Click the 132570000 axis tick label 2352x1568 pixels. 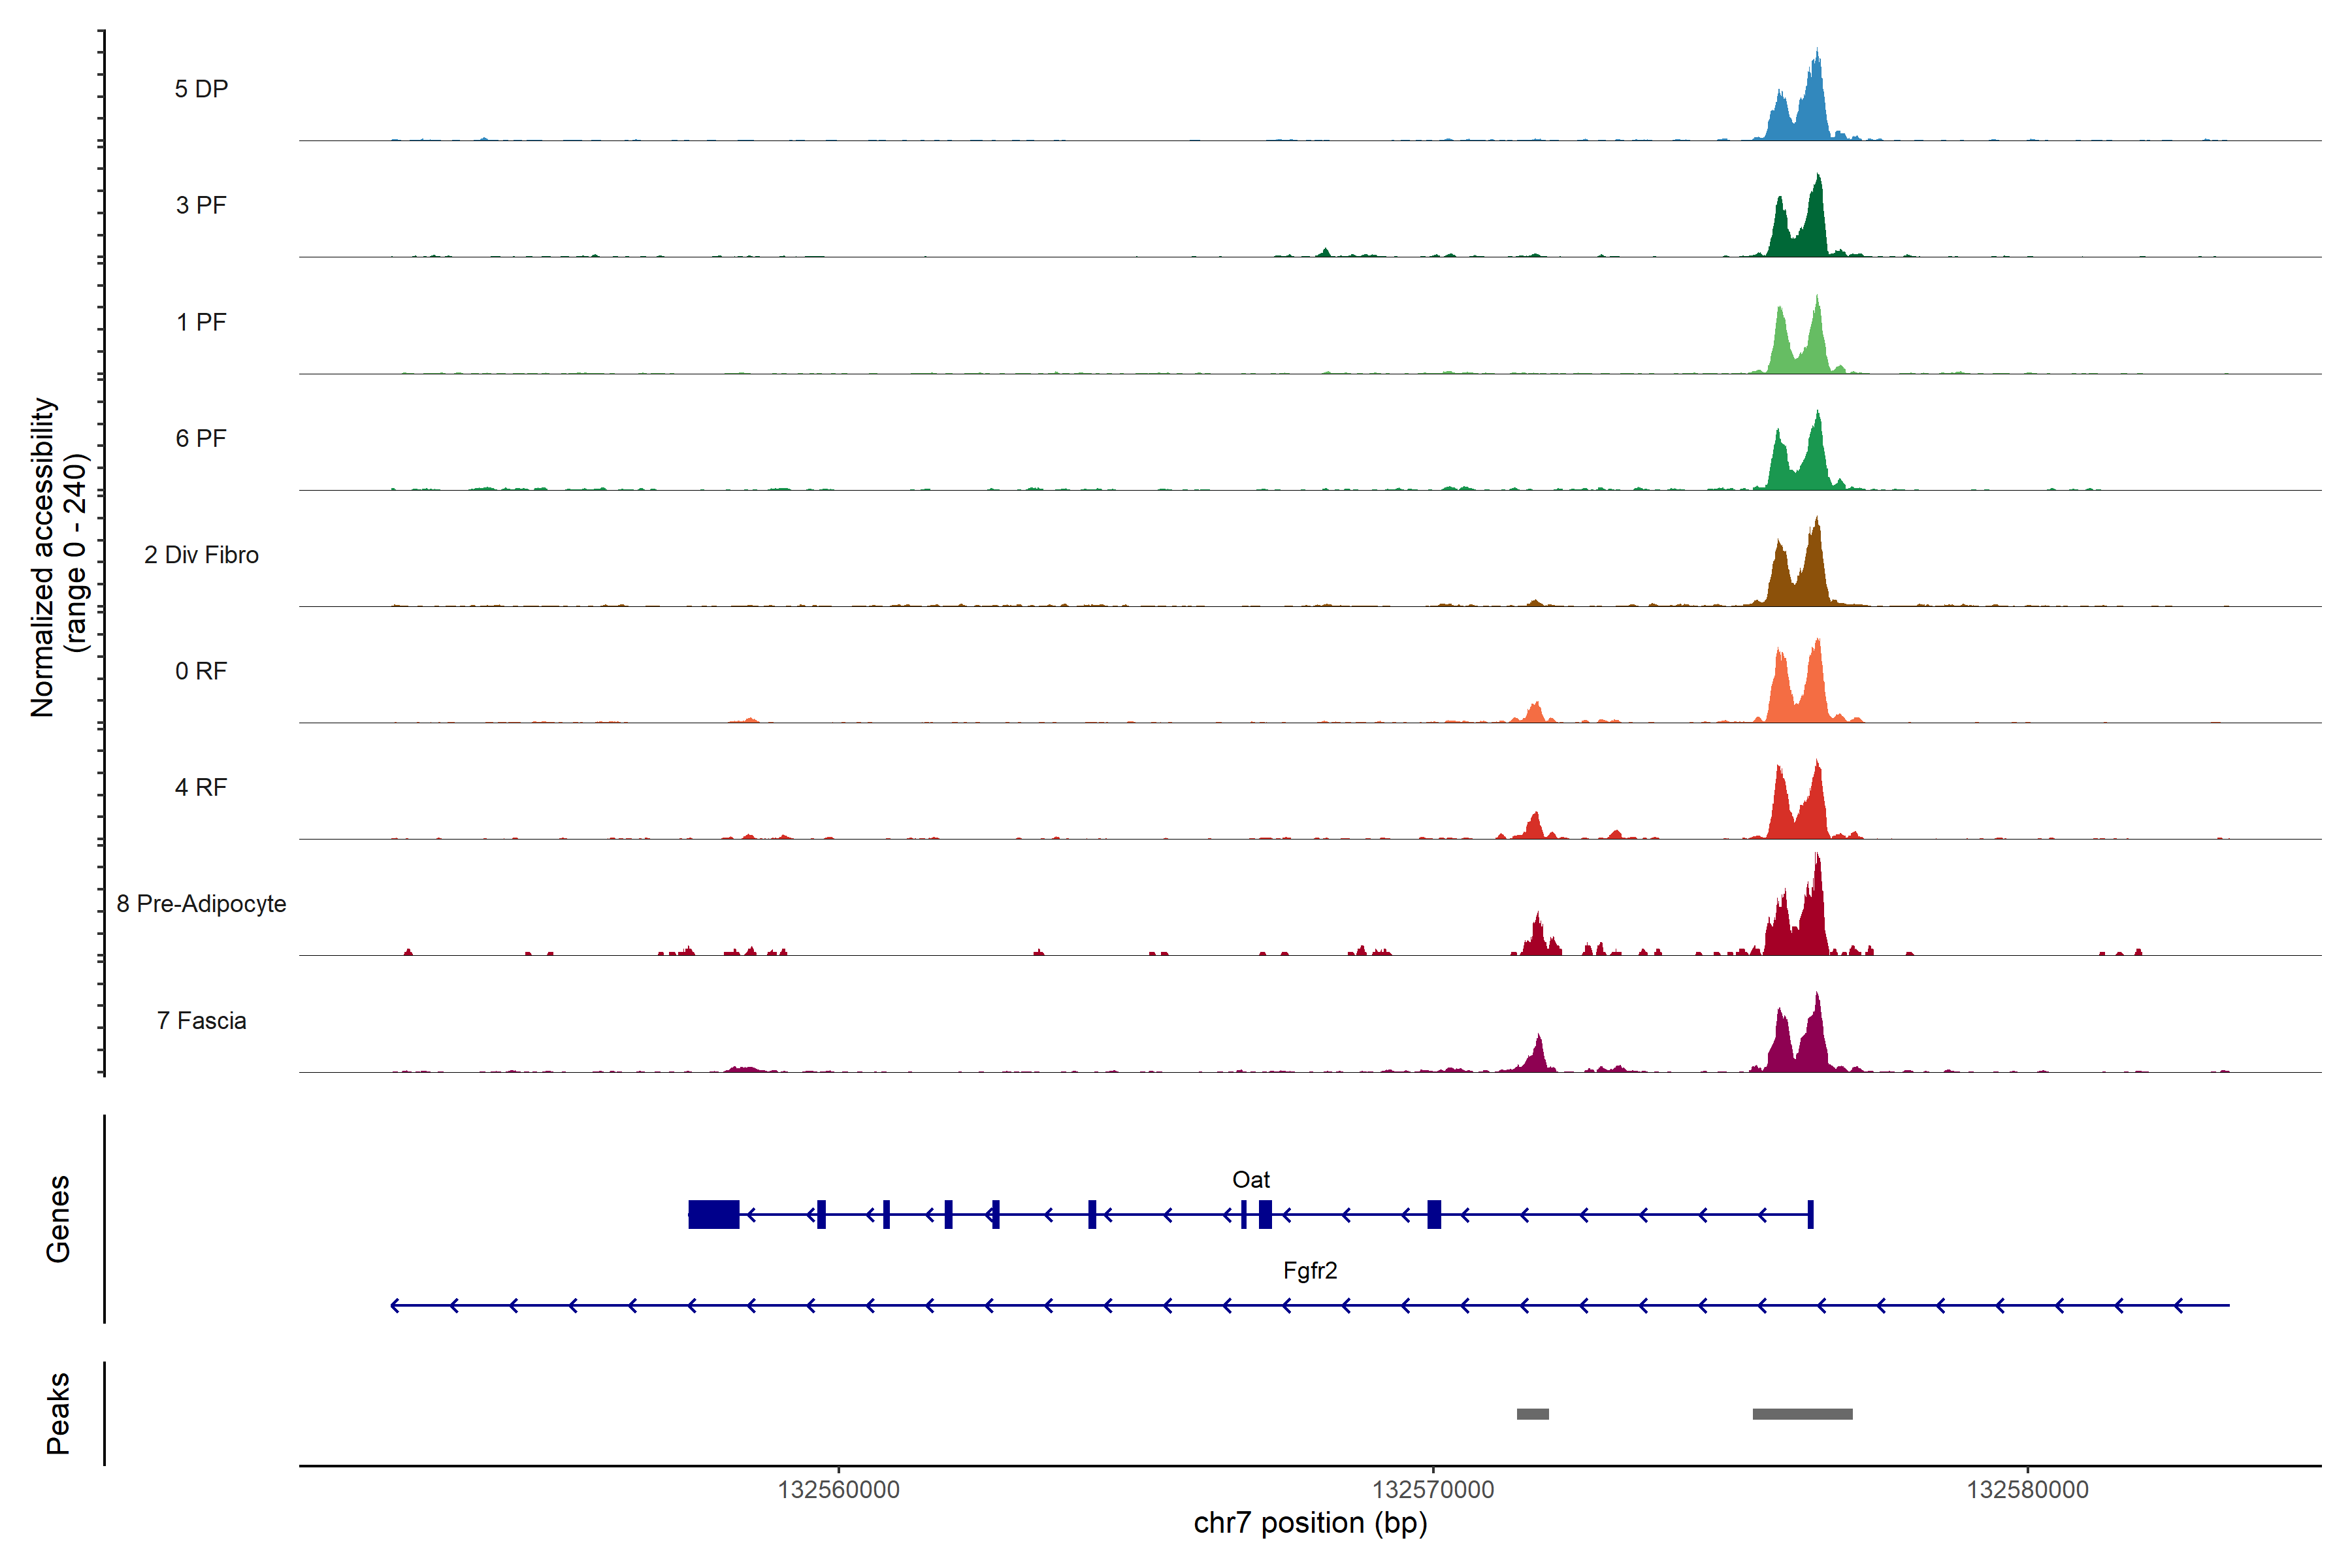click(x=1433, y=1490)
